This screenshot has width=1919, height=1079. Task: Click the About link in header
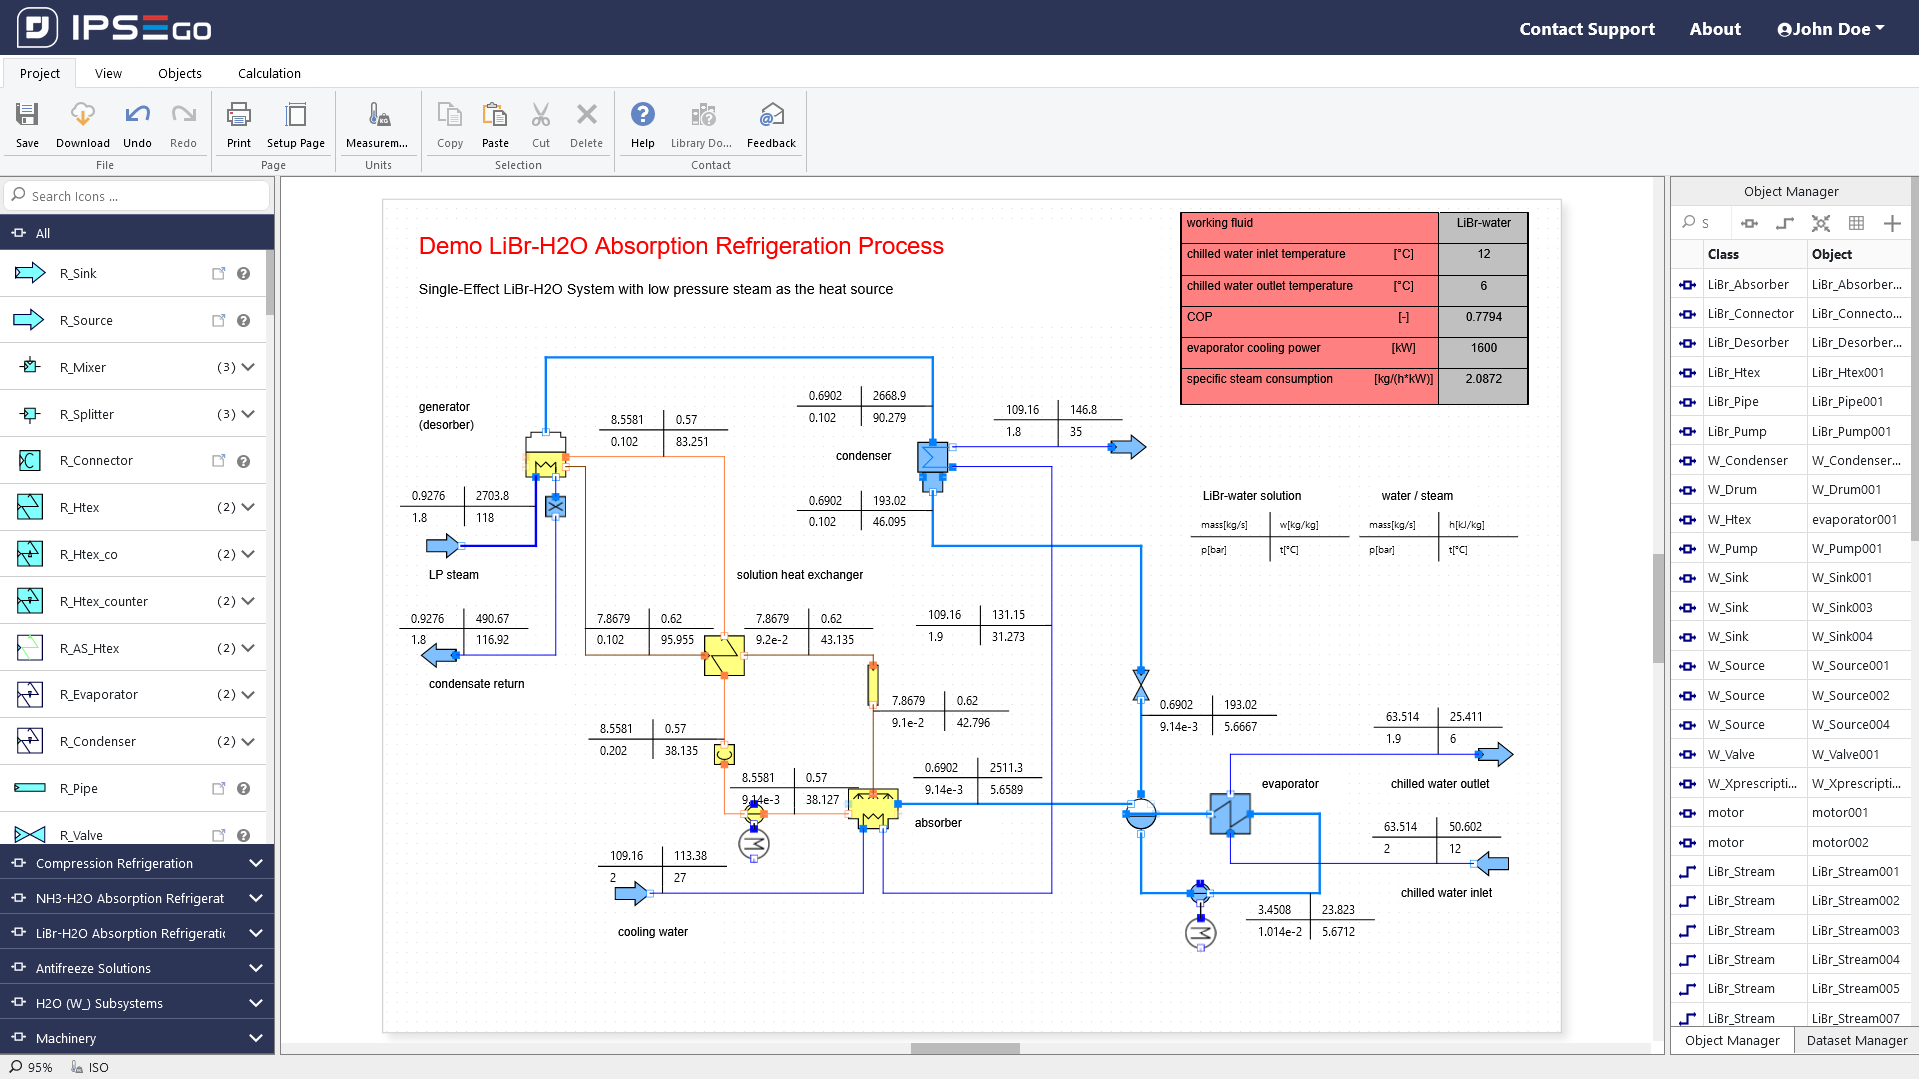pos(1714,29)
